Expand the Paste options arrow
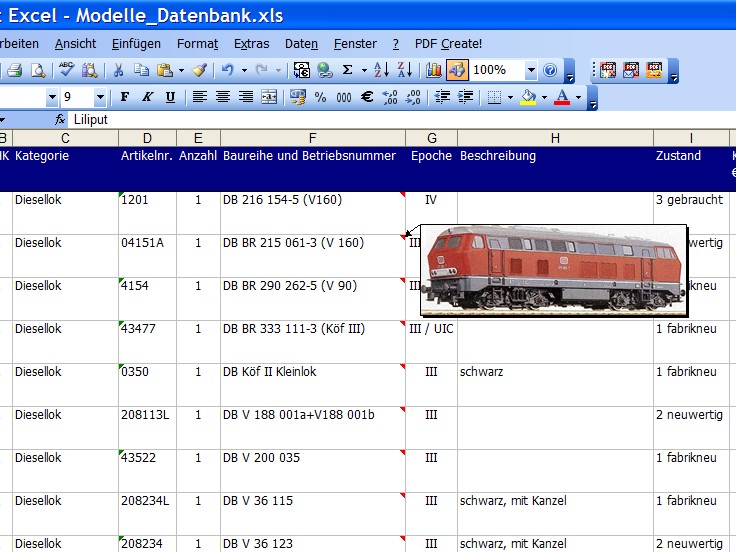This screenshot has height=552, width=736. click(x=181, y=70)
